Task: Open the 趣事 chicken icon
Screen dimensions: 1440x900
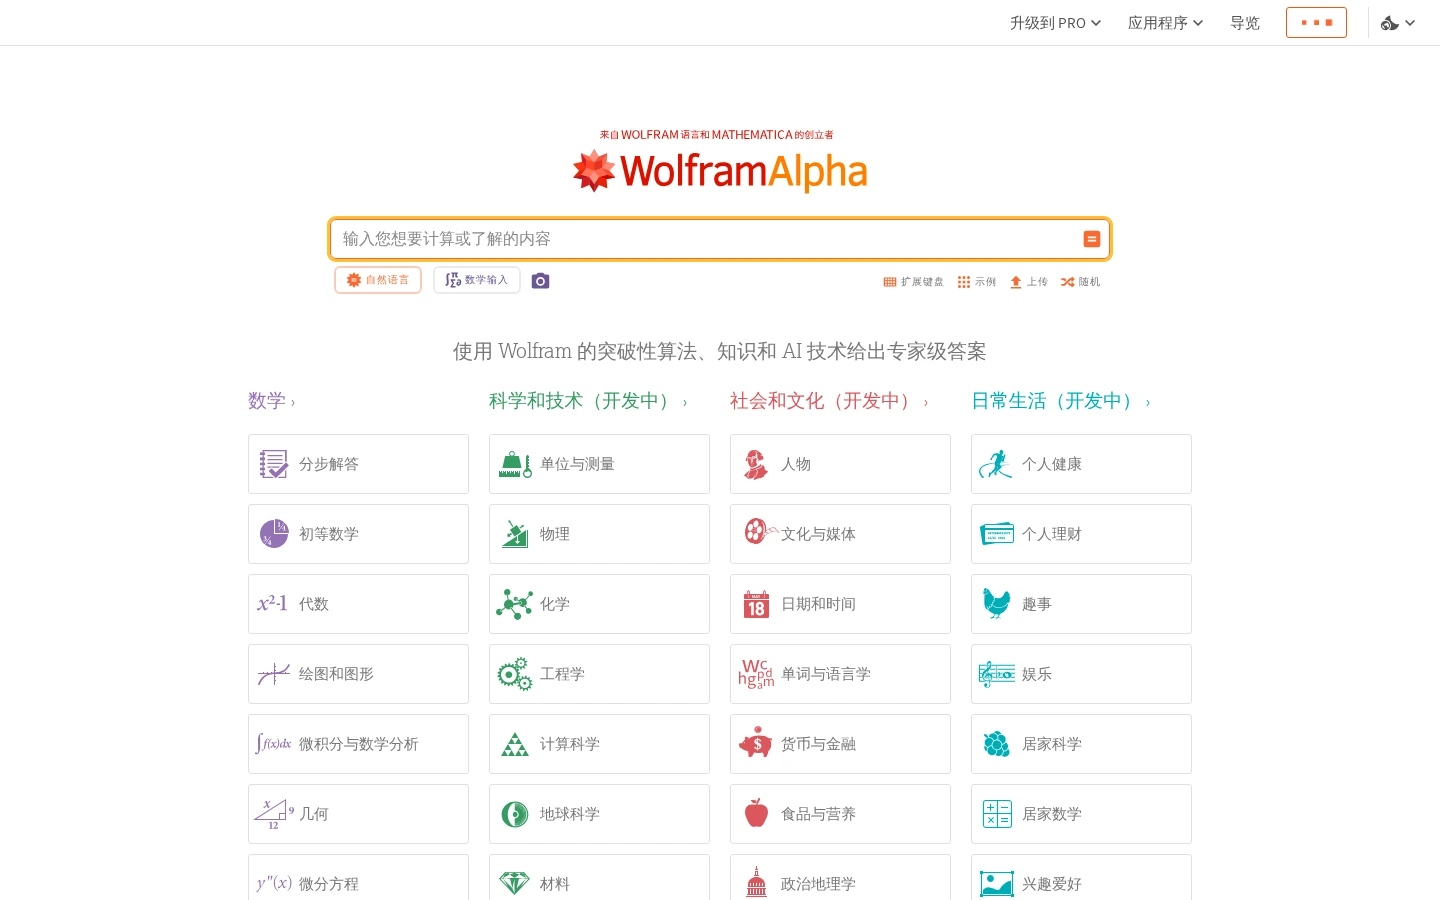Action: click(x=997, y=603)
